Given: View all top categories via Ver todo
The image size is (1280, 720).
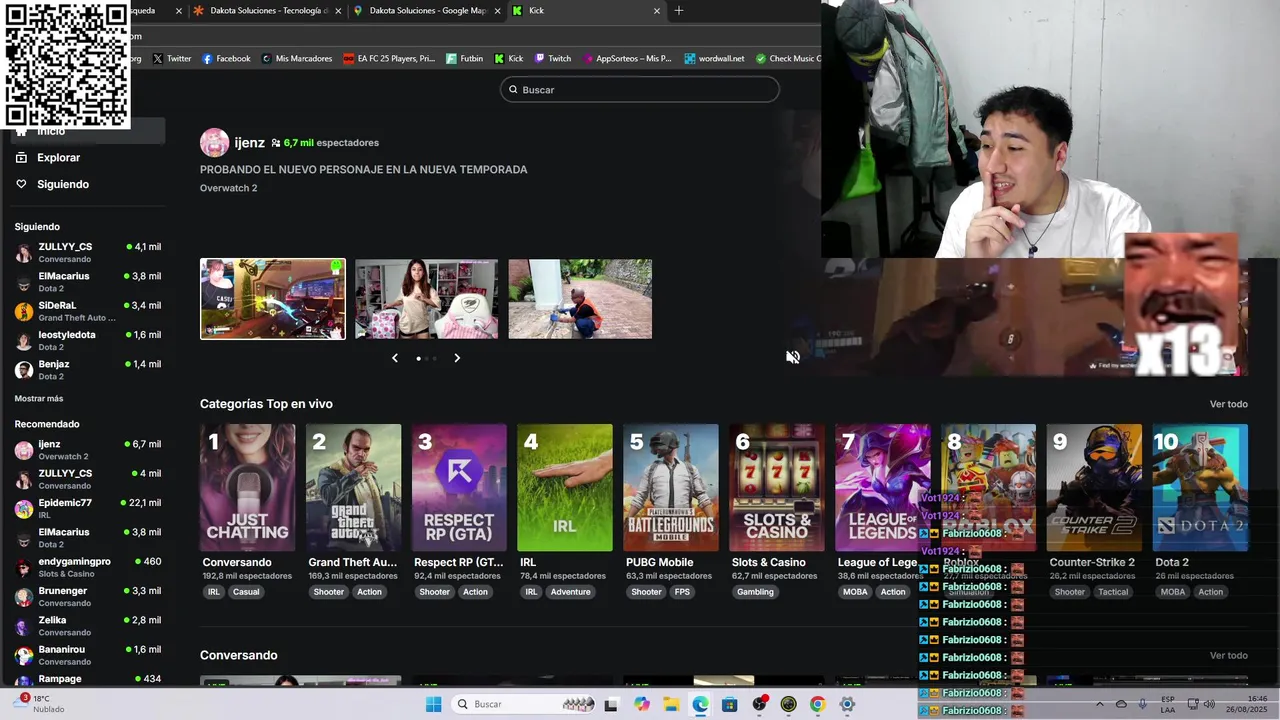Looking at the screenshot, I should (1228, 404).
